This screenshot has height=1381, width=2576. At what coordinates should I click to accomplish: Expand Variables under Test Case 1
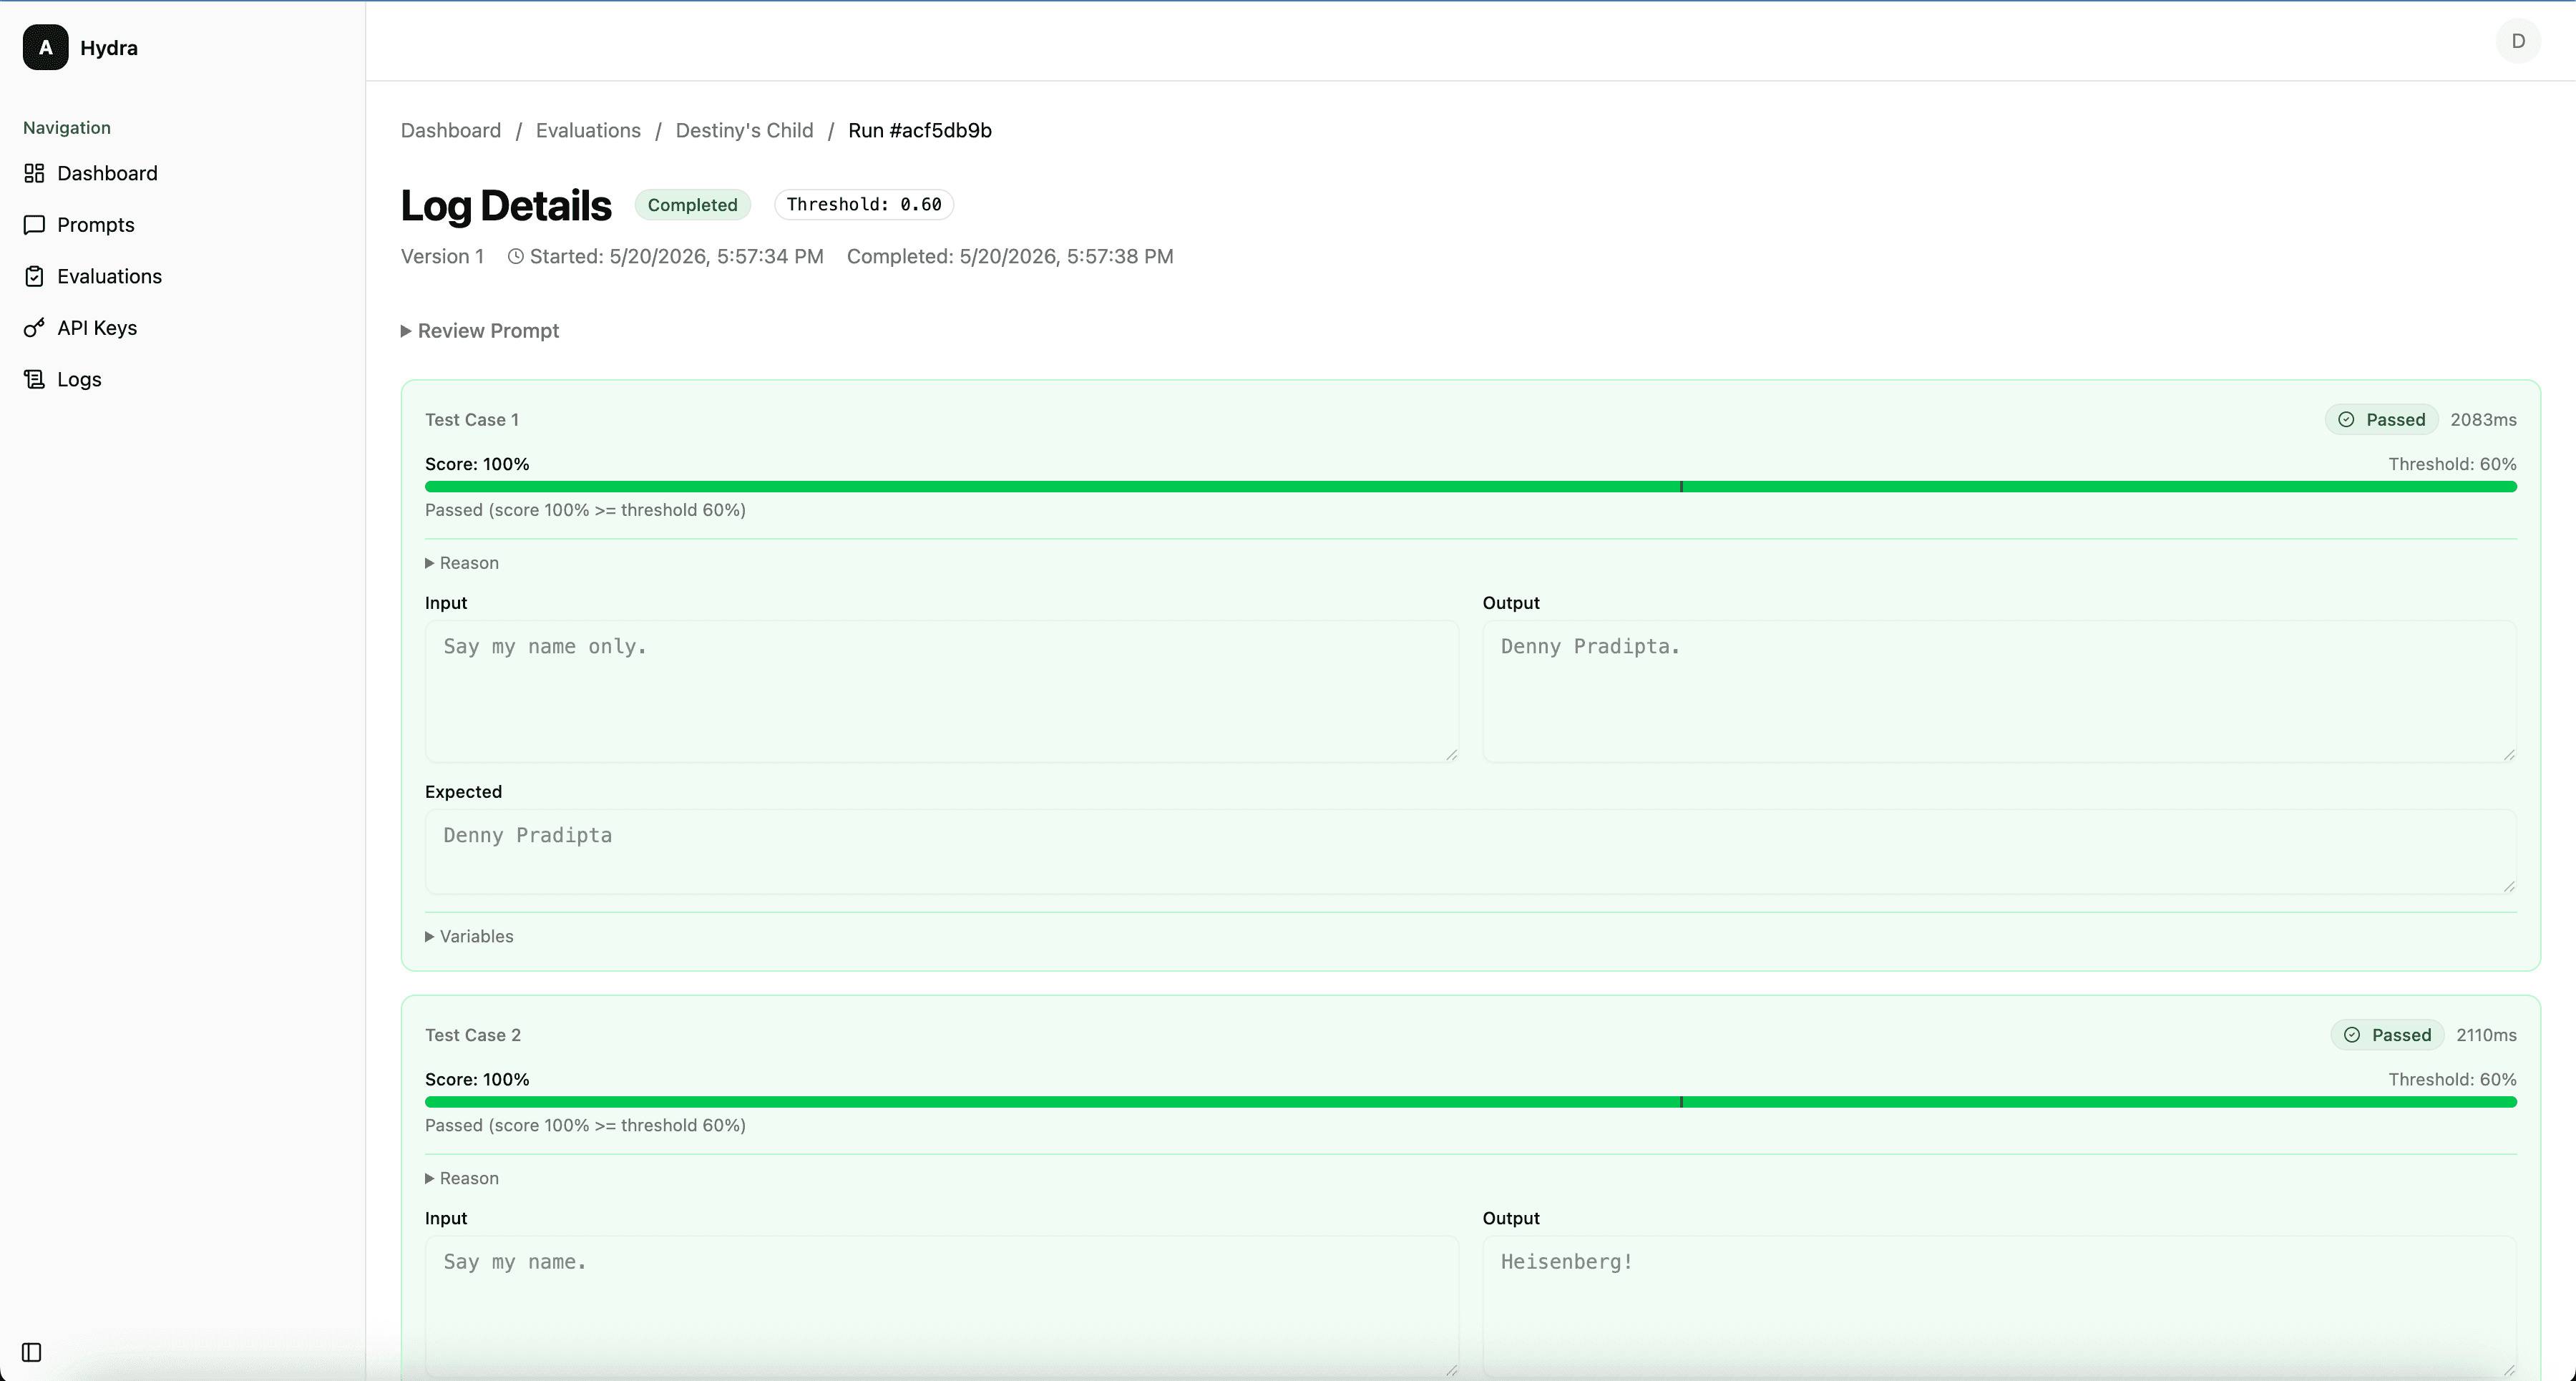tap(469, 937)
